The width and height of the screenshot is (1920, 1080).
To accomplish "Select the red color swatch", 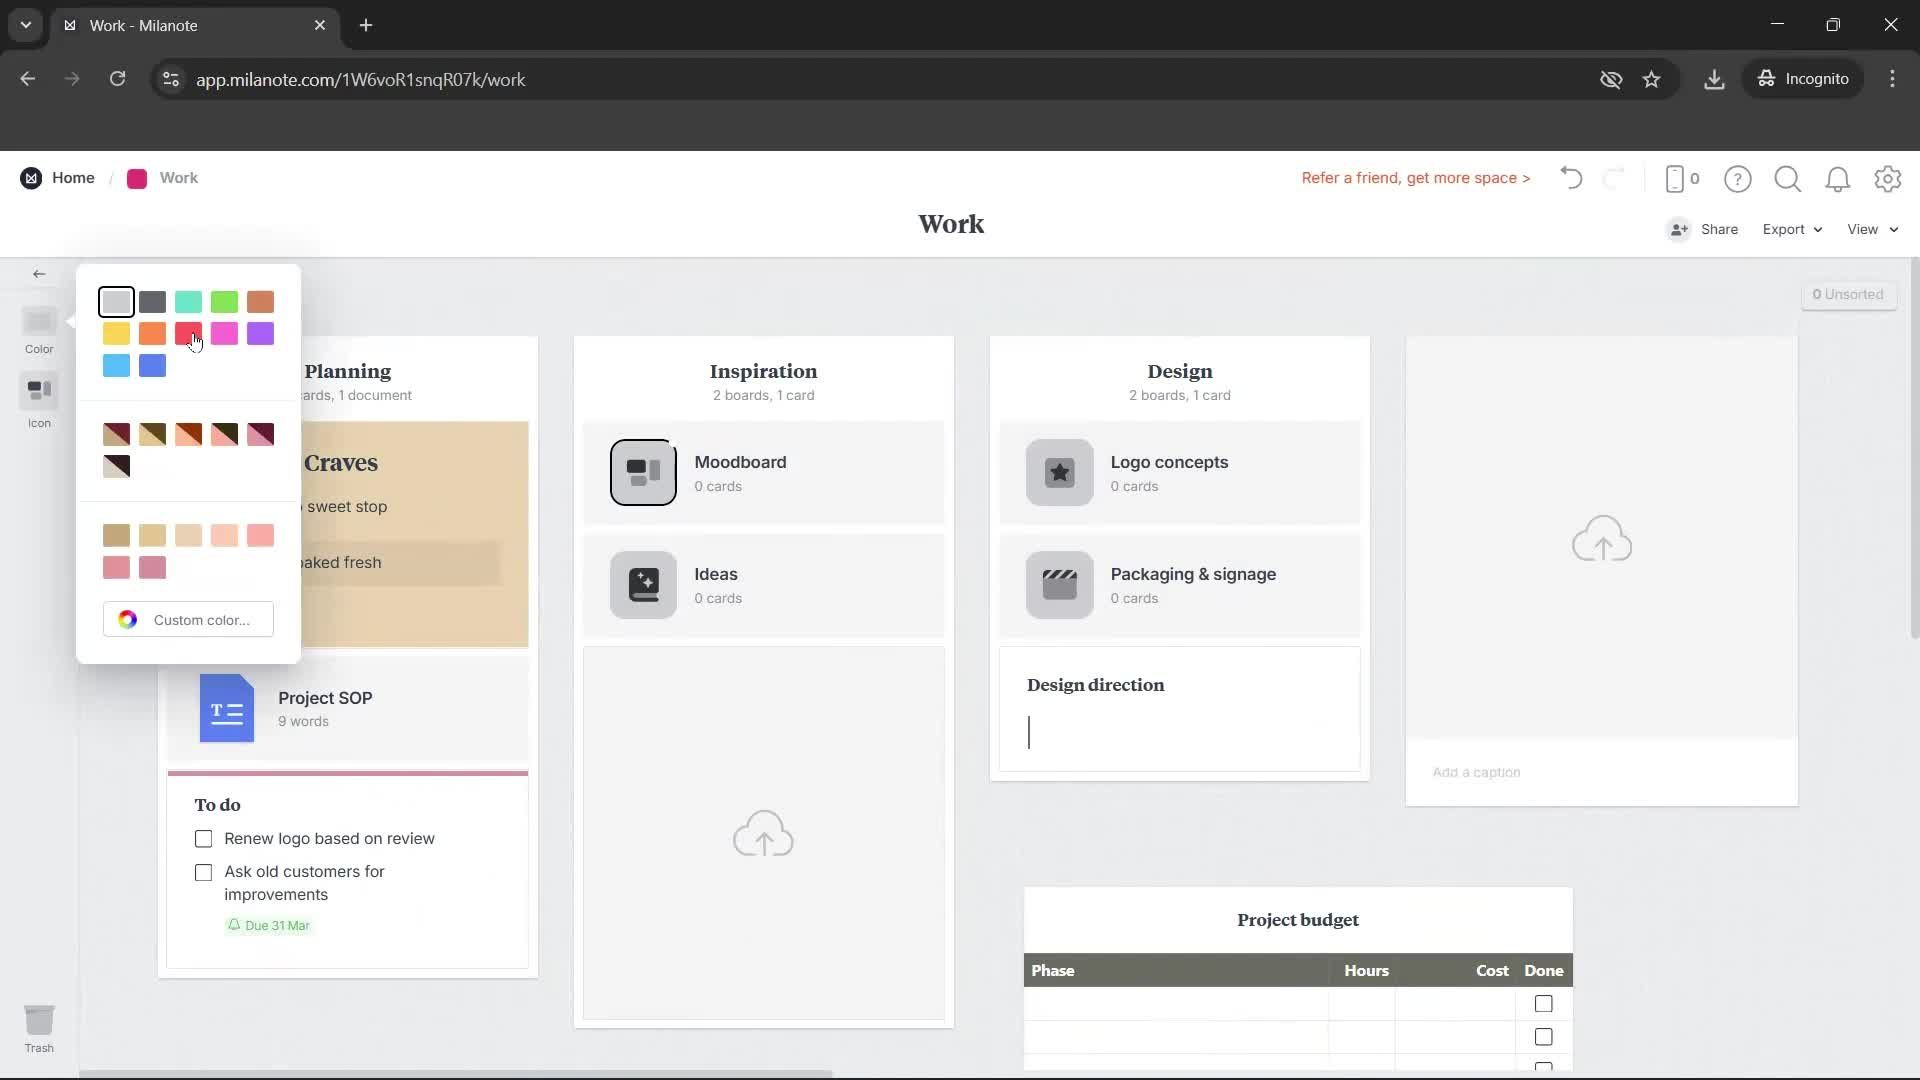I will coord(189,334).
